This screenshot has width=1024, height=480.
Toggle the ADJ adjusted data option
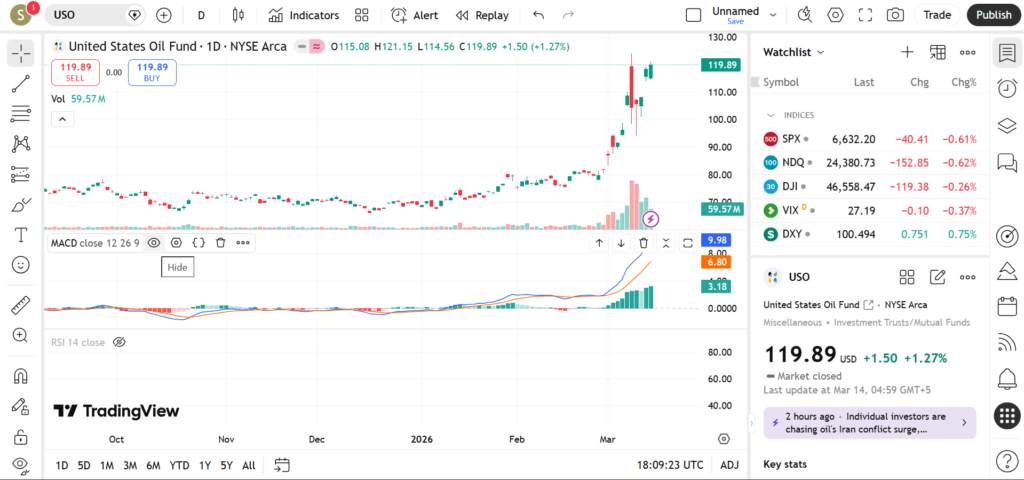point(730,465)
